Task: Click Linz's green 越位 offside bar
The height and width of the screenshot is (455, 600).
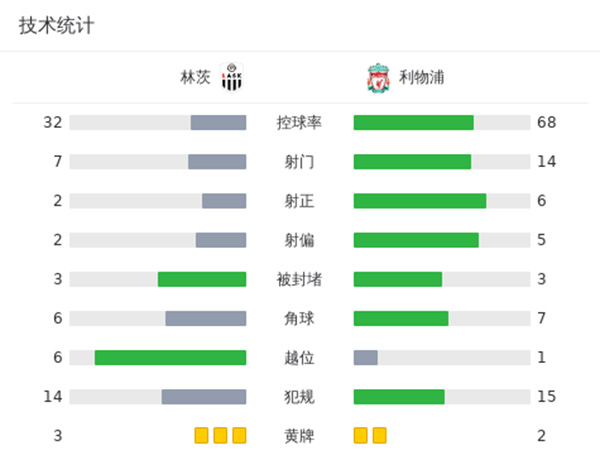Action: 170,357
